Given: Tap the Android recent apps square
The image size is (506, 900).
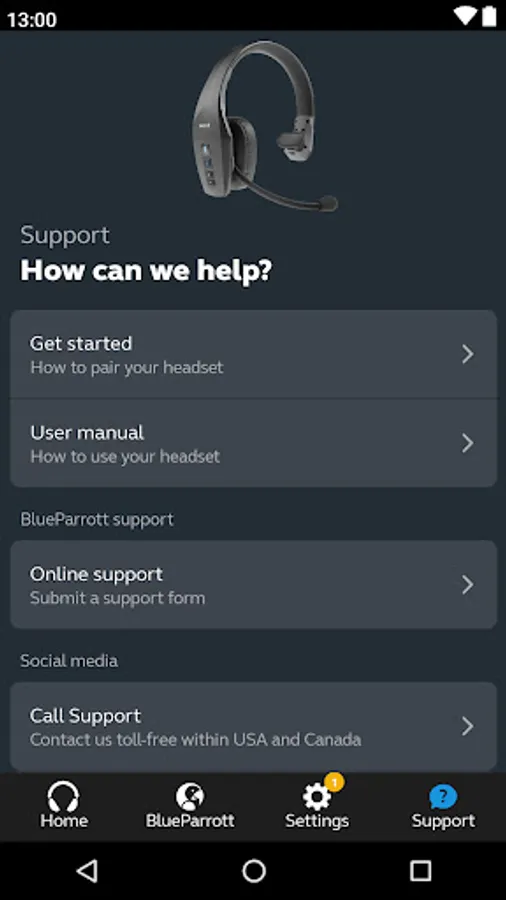Looking at the screenshot, I should coord(421,871).
